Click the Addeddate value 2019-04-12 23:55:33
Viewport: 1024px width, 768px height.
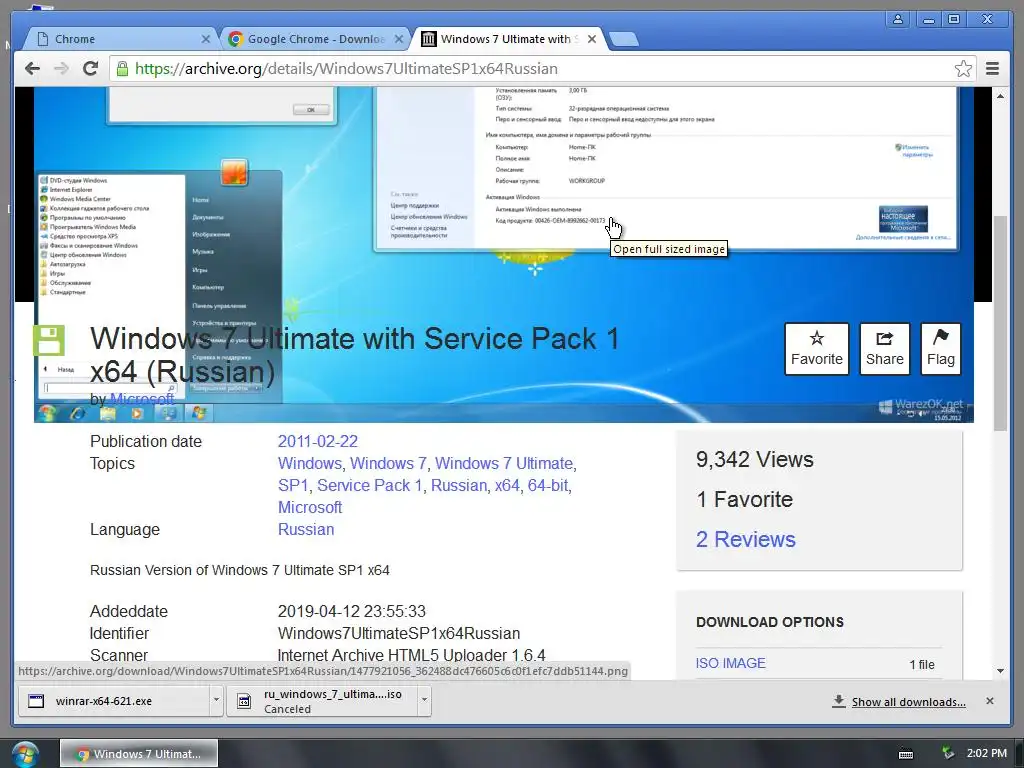point(351,611)
